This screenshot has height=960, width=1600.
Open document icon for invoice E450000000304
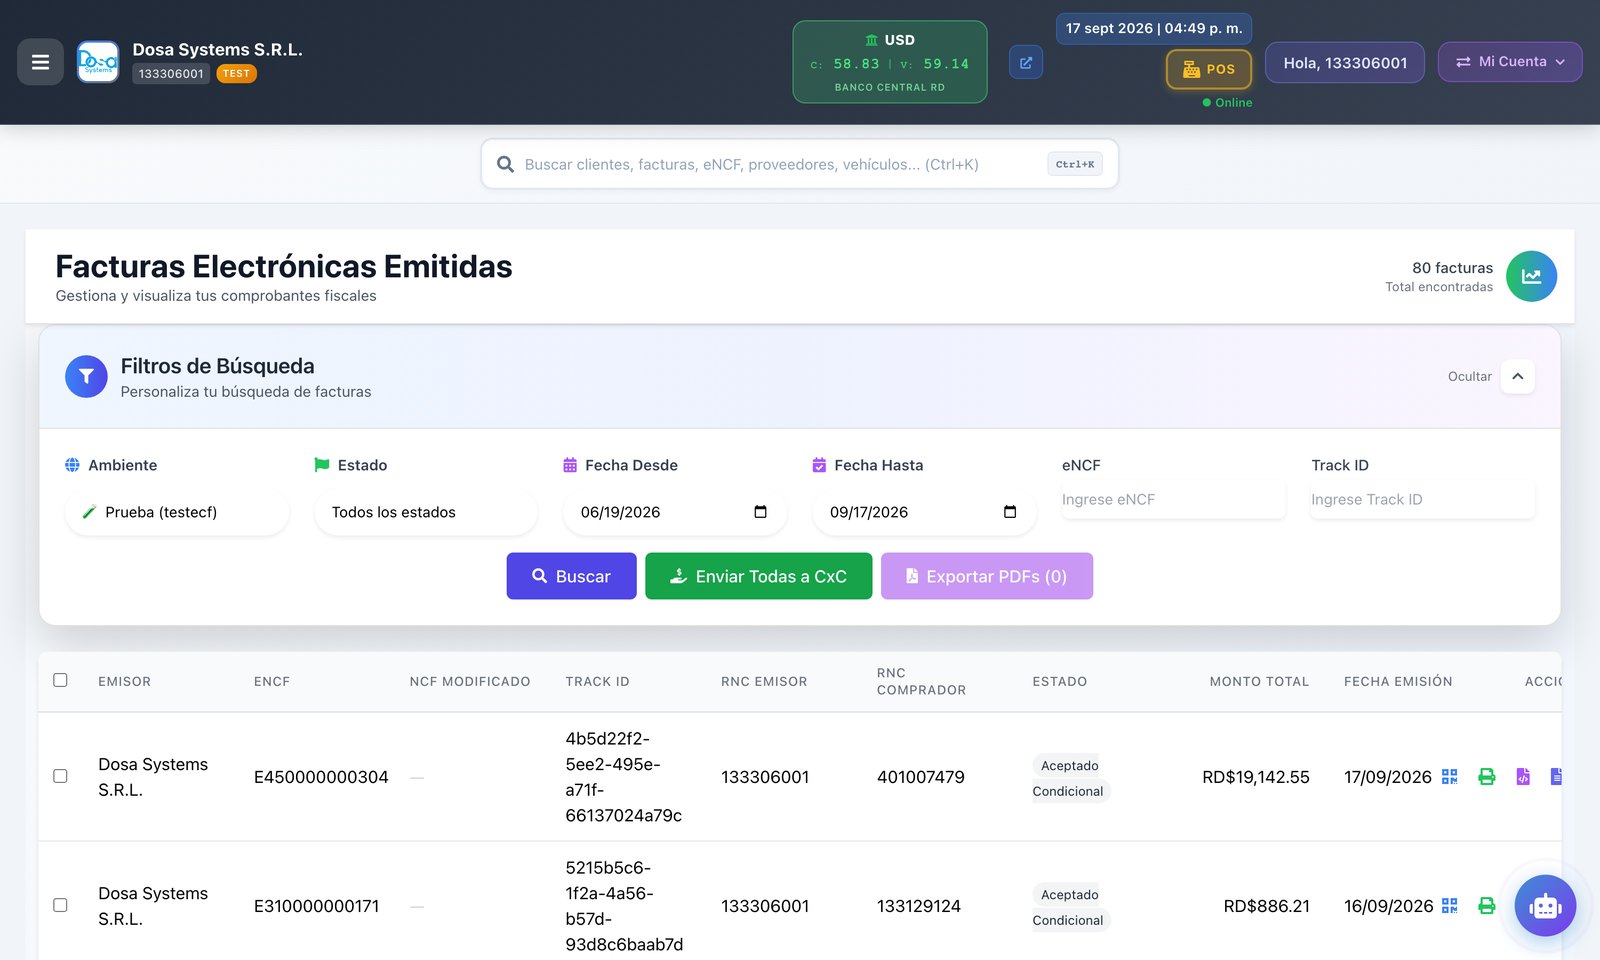click(x=1556, y=777)
